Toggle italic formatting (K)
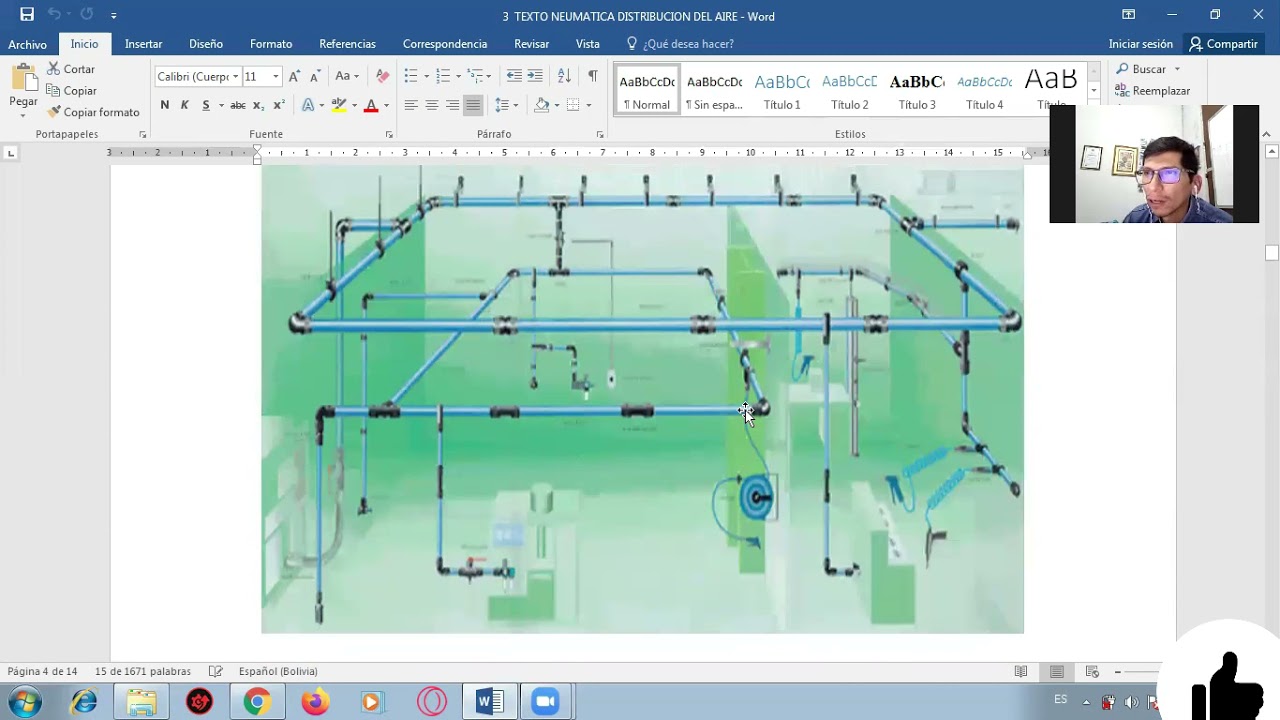Screen dimensions: 1280x720 (x=185, y=105)
